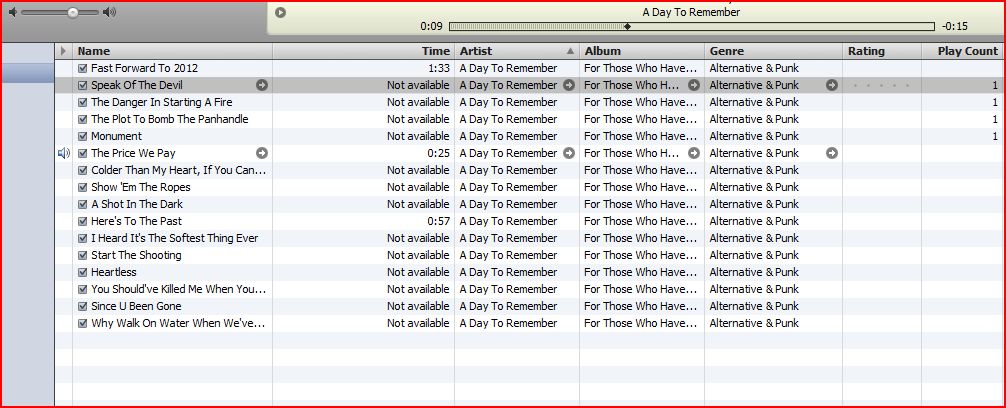Image resolution: width=1006 pixels, height=408 pixels.
Task: Uncheck The Price We Pay checkbox
Action: [x=82, y=153]
